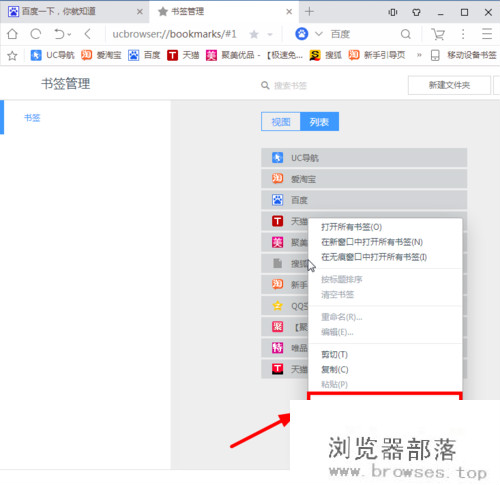Image resolution: width=500 pixels, height=485 pixels.
Task: Choose 剪切(T) in context menu
Action: tap(385, 354)
